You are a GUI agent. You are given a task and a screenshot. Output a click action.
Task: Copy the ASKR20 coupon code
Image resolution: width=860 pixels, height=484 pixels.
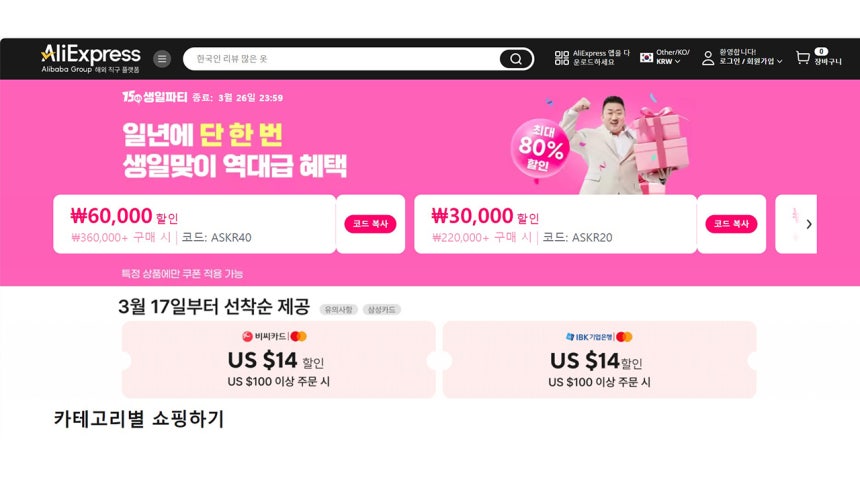(x=731, y=224)
